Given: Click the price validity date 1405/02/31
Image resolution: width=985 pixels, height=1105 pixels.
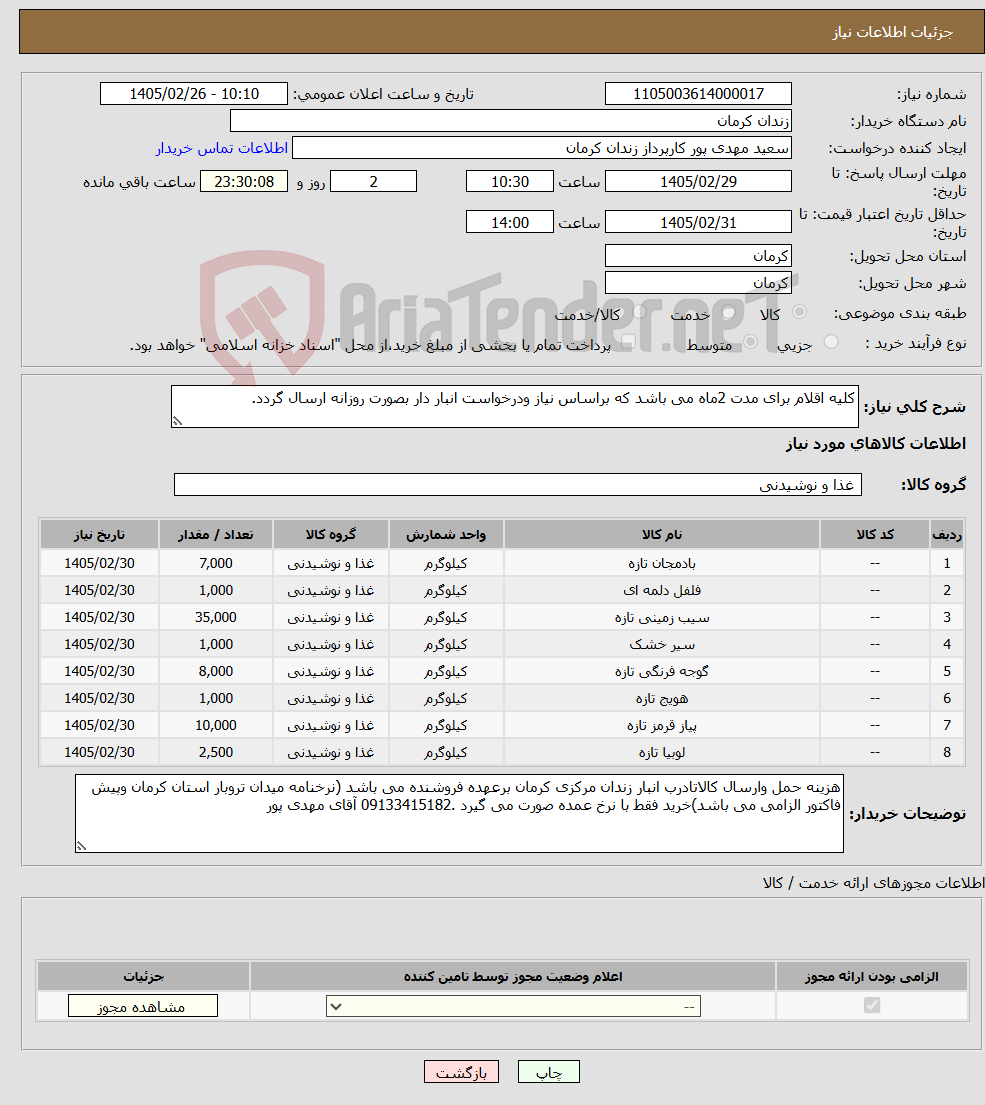Looking at the screenshot, I should [698, 223].
